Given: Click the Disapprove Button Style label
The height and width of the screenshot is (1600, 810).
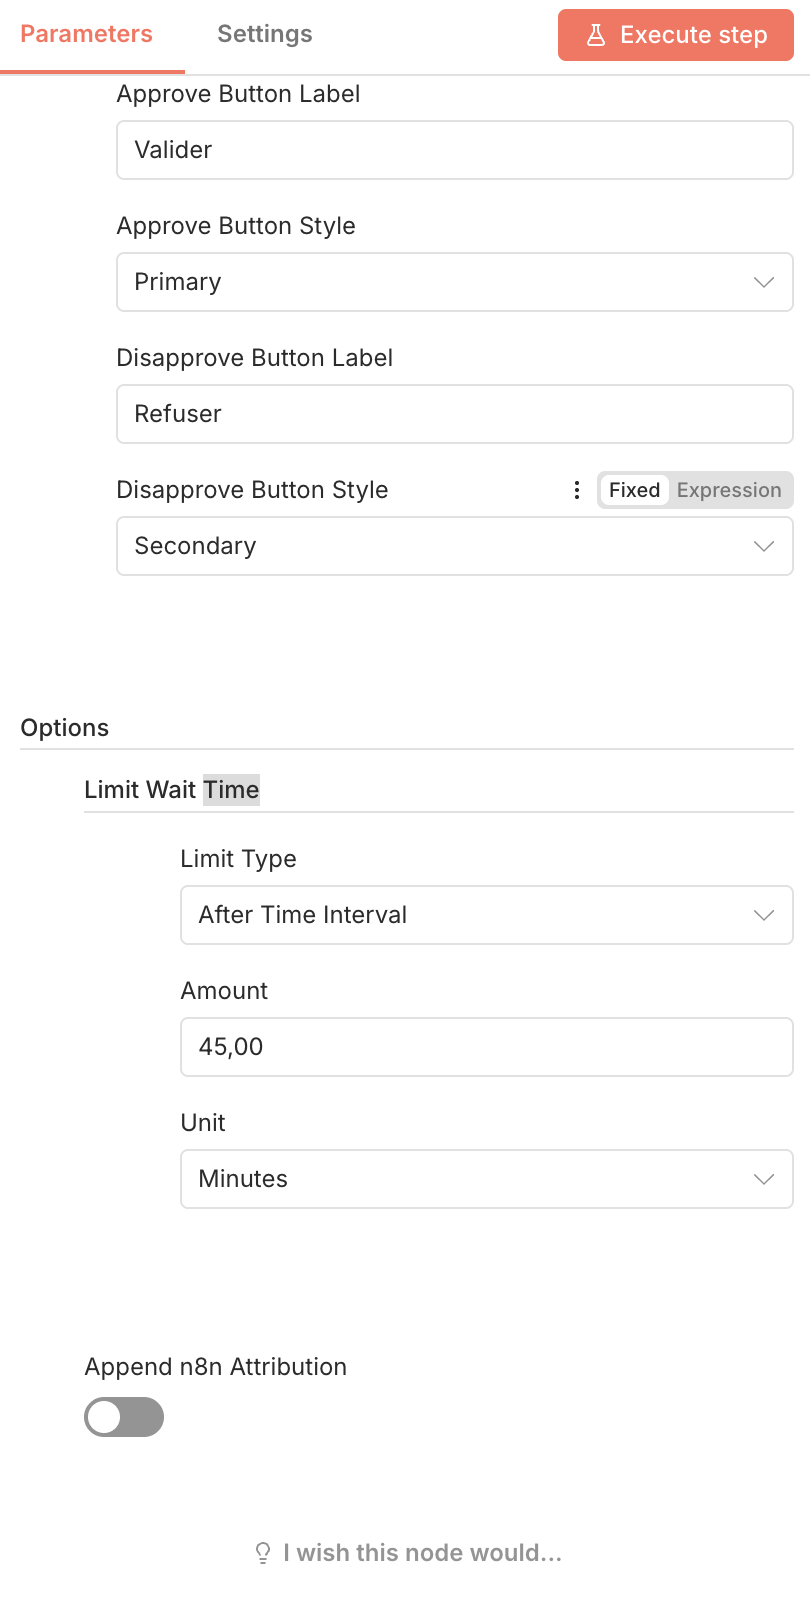Looking at the screenshot, I should (x=252, y=490).
